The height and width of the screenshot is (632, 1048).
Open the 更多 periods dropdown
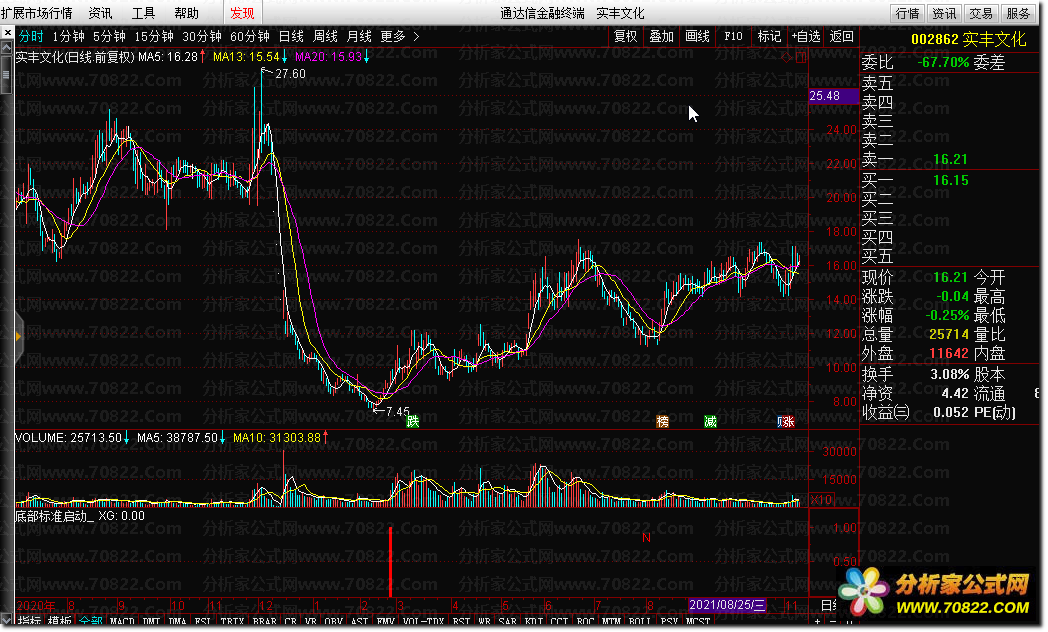tap(393, 36)
